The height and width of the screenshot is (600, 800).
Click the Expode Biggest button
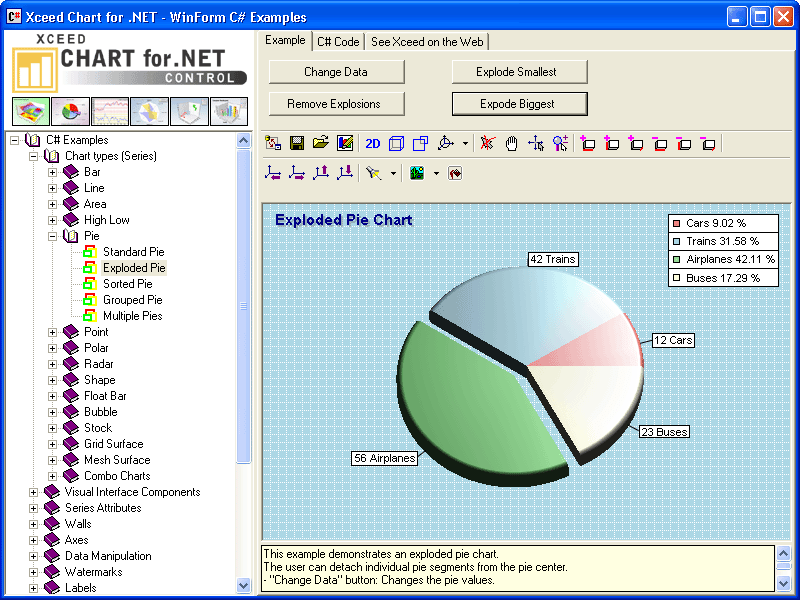(x=519, y=104)
